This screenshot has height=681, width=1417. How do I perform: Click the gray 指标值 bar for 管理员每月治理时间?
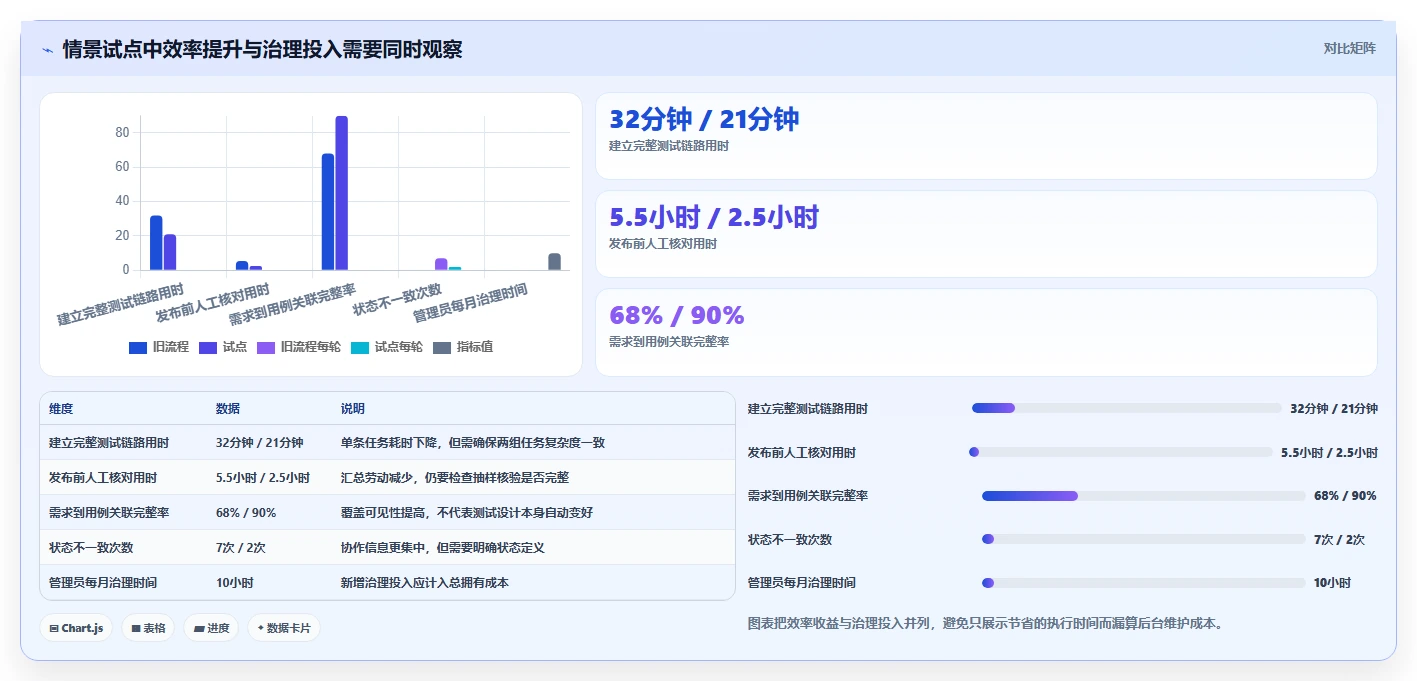554,262
